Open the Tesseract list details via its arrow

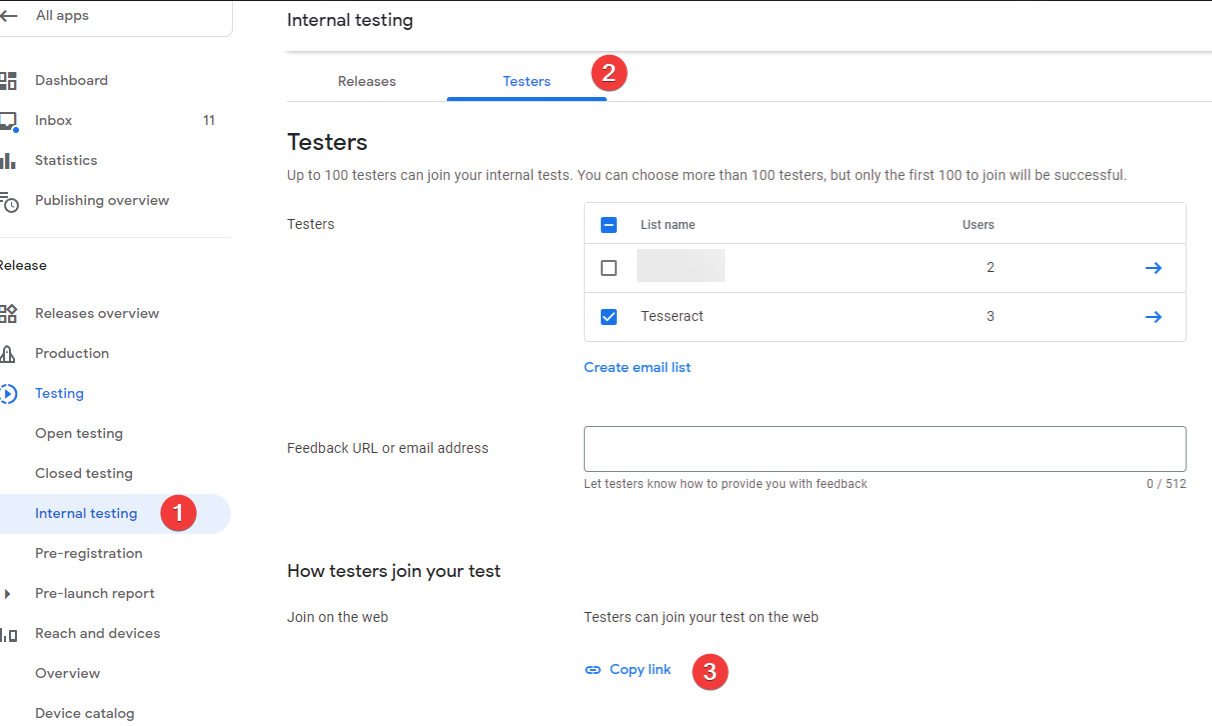[1153, 316]
